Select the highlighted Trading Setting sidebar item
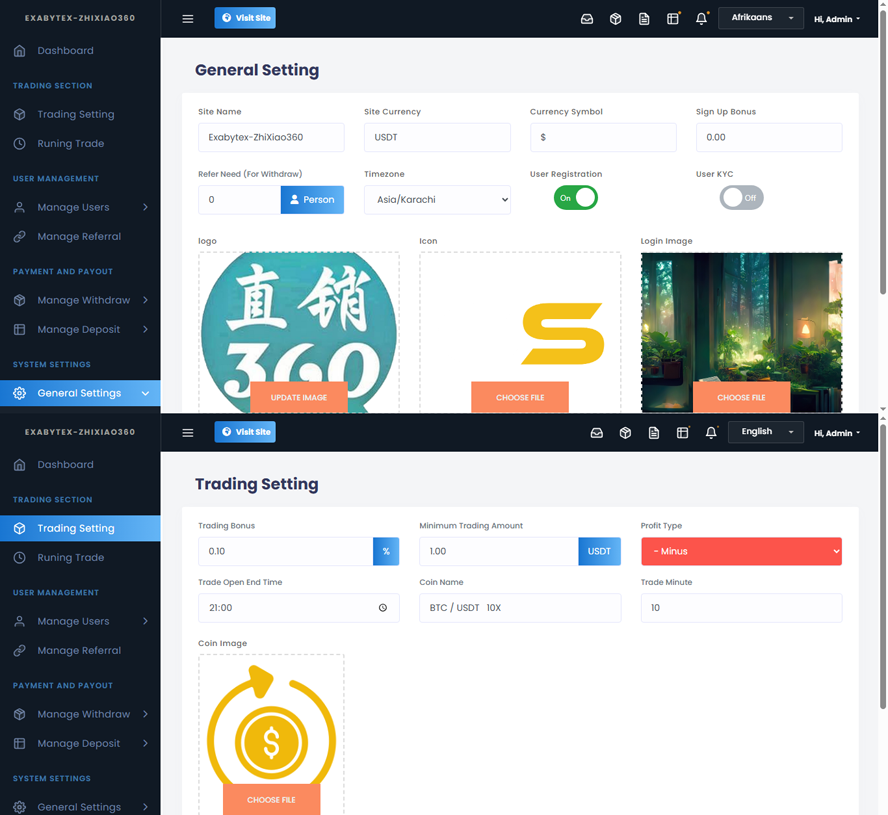Image resolution: width=888 pixels, height=815 pixels. [x=76, y=528]
